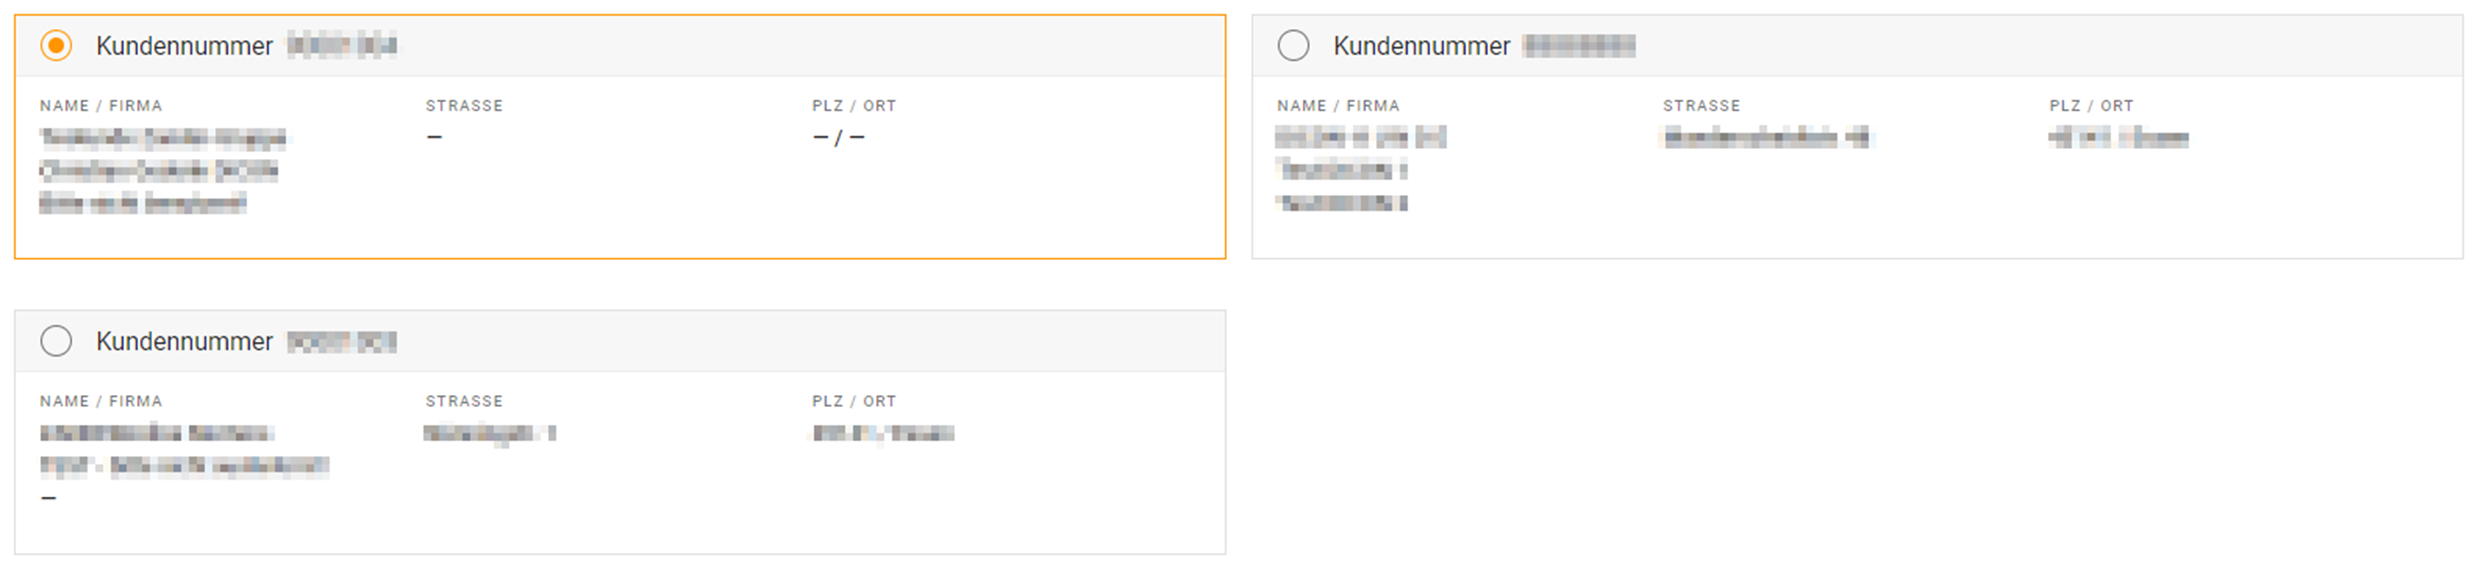Viewport: 2478px width, 580px height.
Task: Click the blurred postal code and city in third card
Action: (x=883, y=433)
